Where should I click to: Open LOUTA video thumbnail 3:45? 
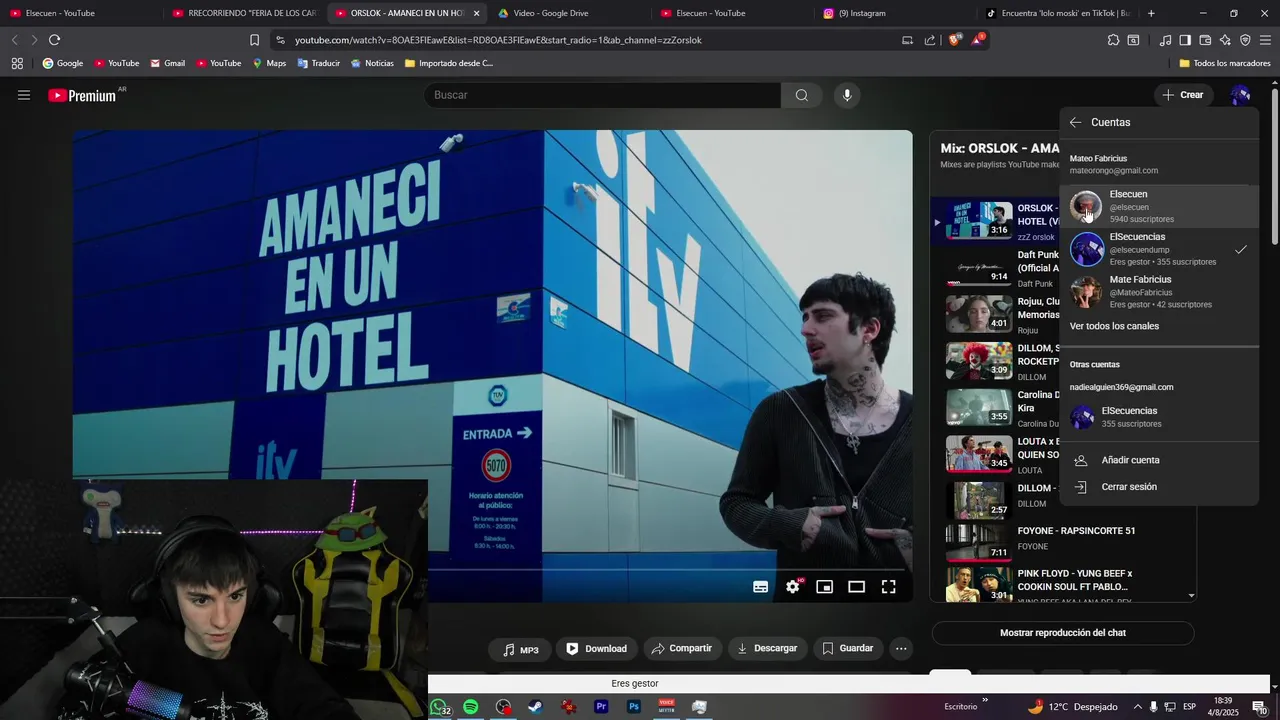coord(979,454)
